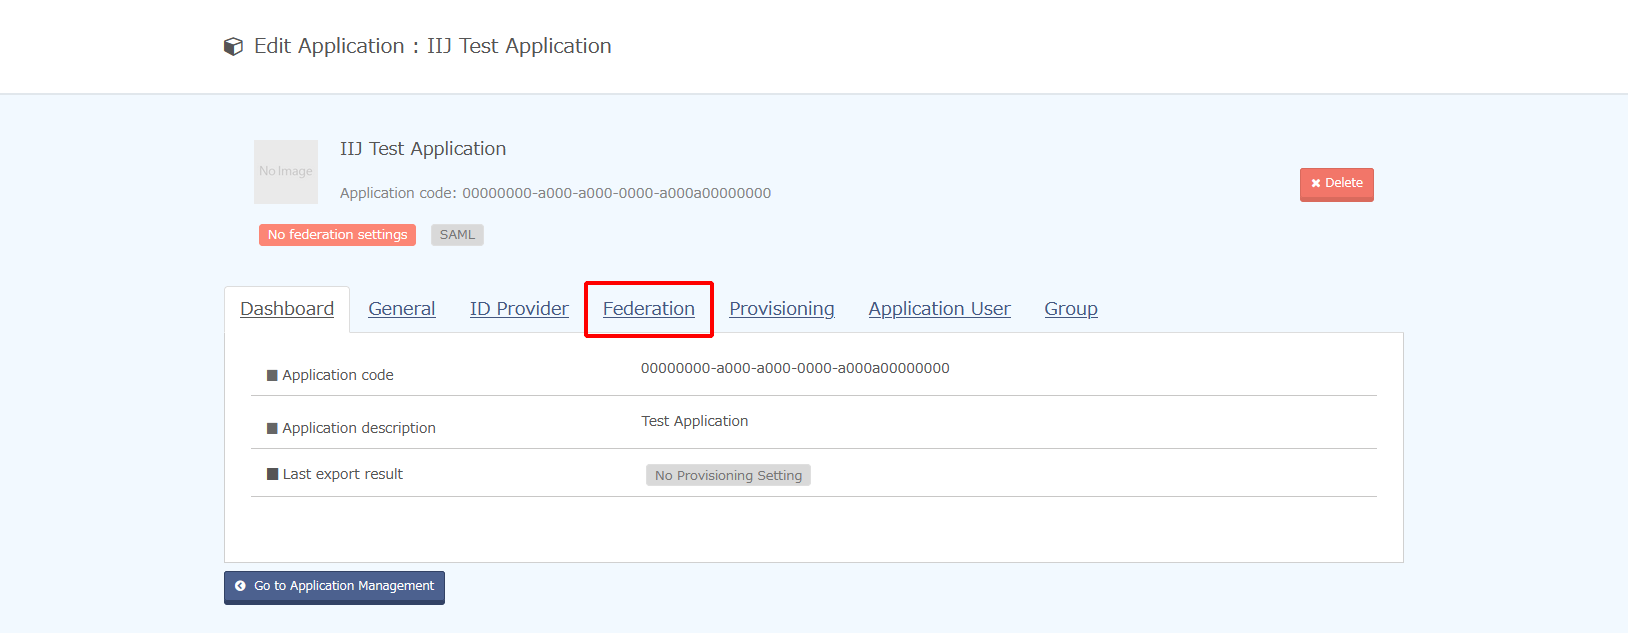
Task: Open the Dashboard tab
Action: [x=287, y=309]
